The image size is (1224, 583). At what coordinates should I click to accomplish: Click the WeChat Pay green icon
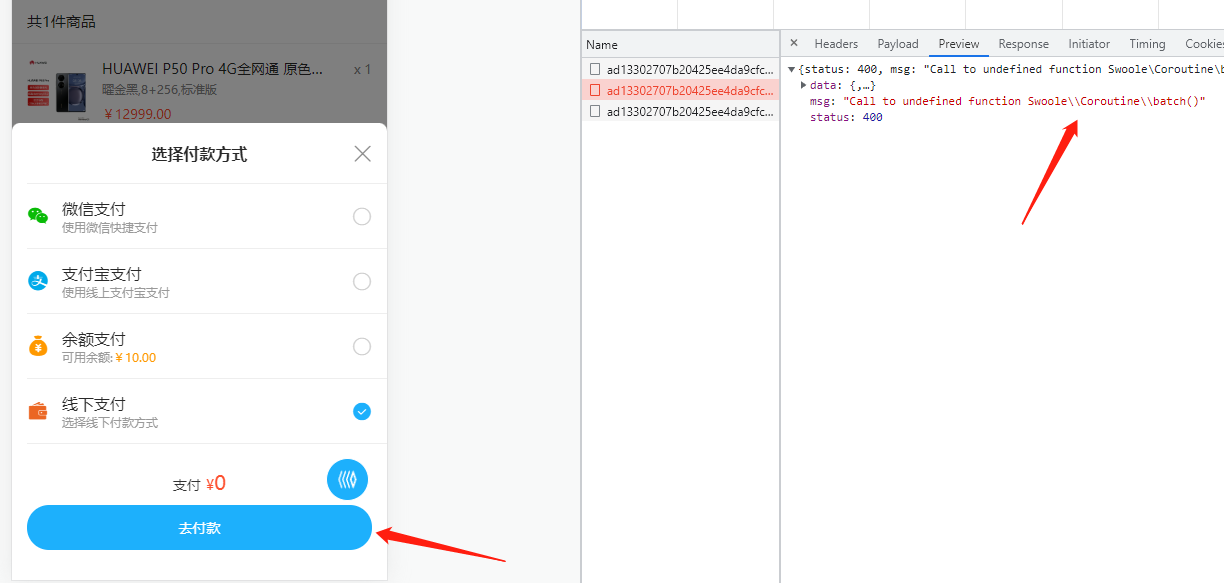pos(38,216)
